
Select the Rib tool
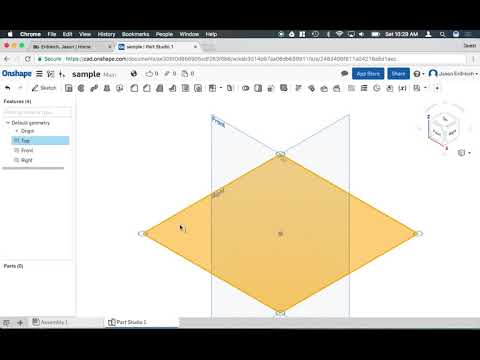pos(172,88)
